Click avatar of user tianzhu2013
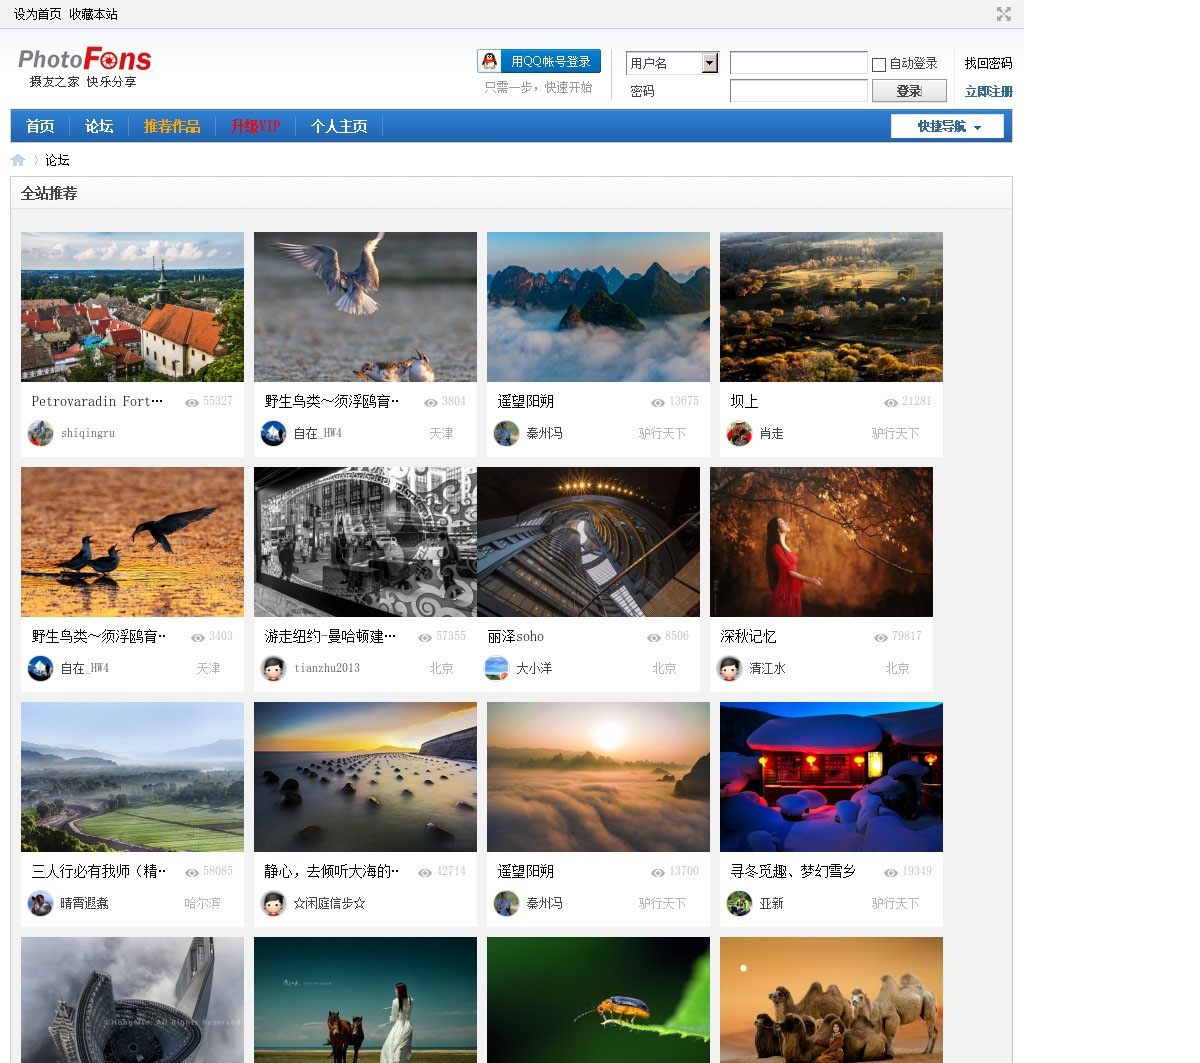This screenshot has width=1200, height=1063. pyautogui.click(x=273, y=668)
